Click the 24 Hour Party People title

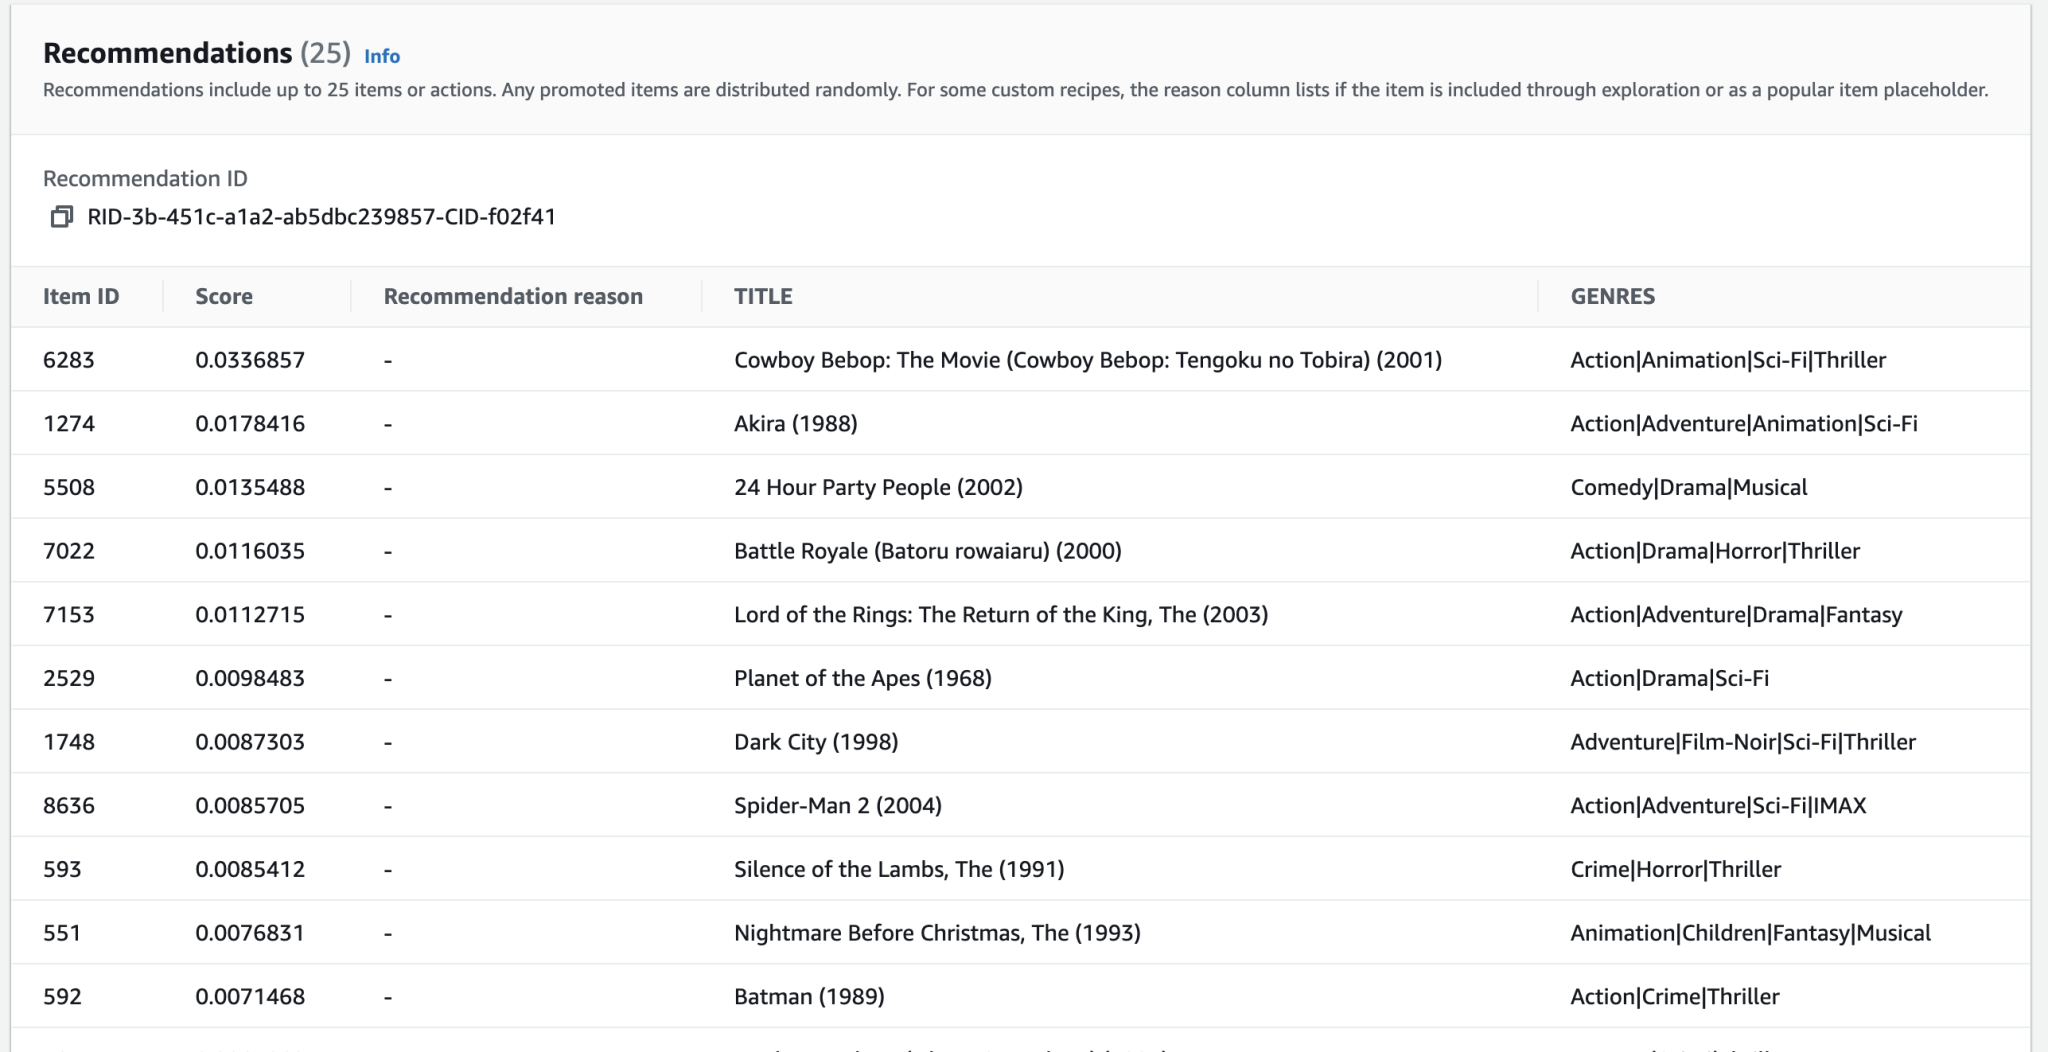(877, 487)
